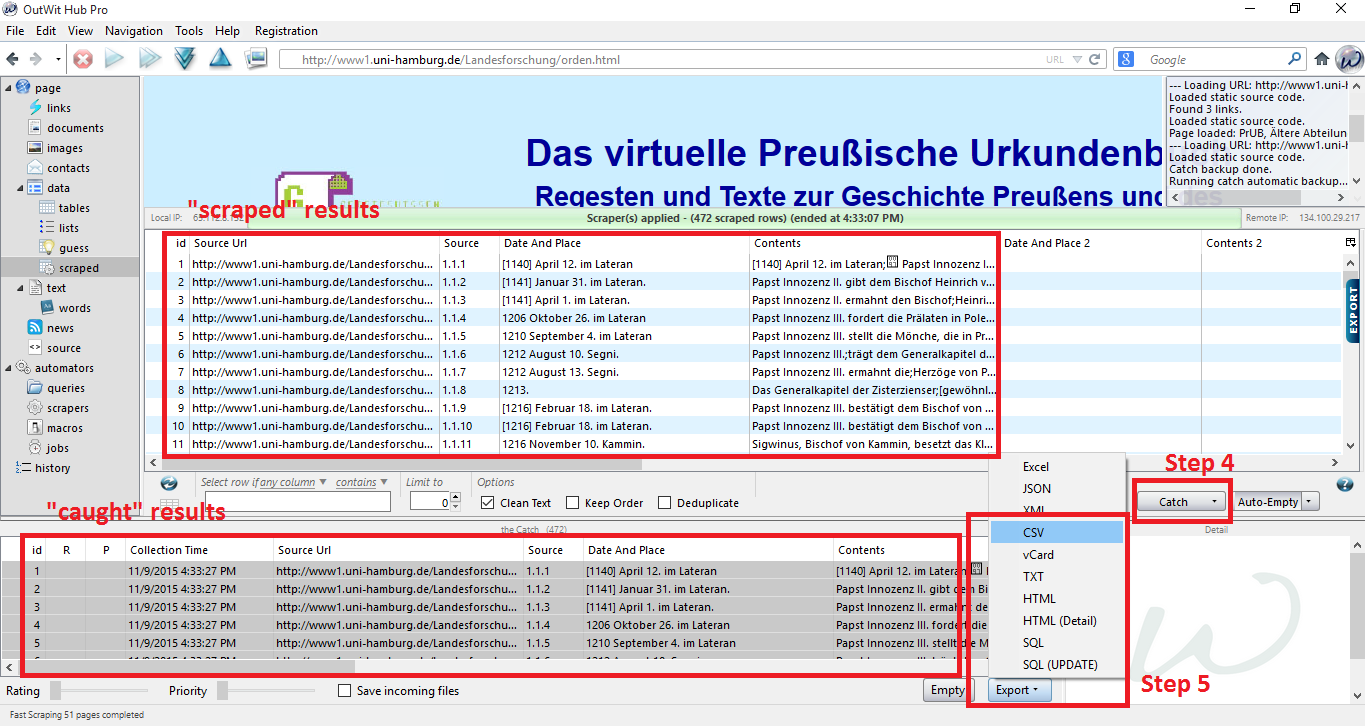Click the blue help question mark icon
1365x726 pixels.
[x=1345, y=485]
